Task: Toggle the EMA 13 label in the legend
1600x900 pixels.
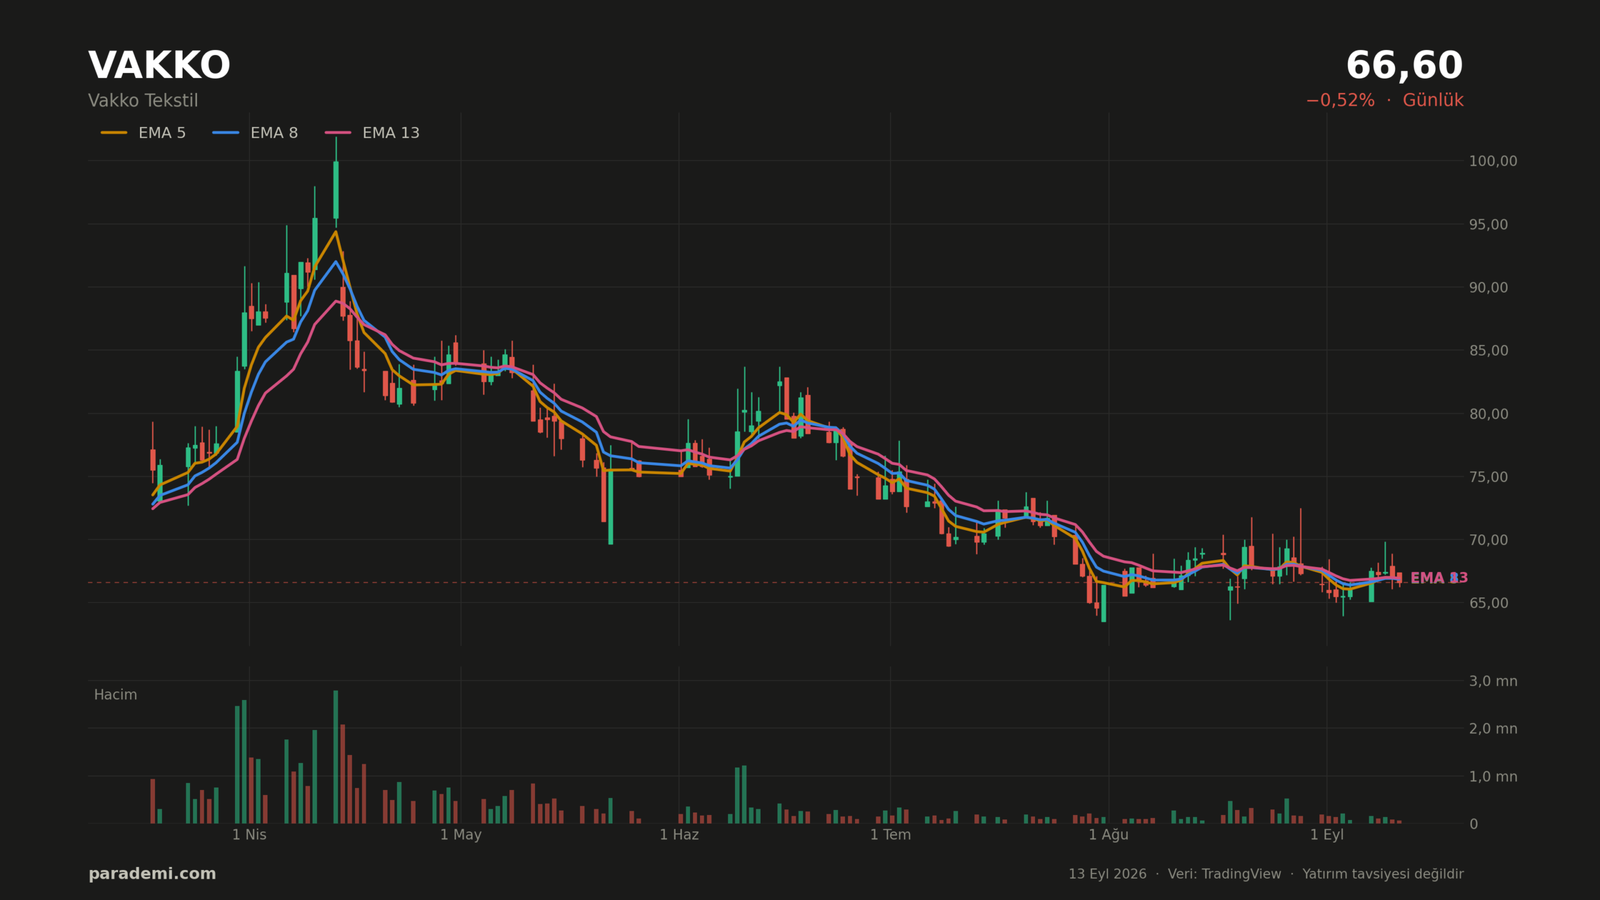Action: pyautogui.click(x=391, y=133)
